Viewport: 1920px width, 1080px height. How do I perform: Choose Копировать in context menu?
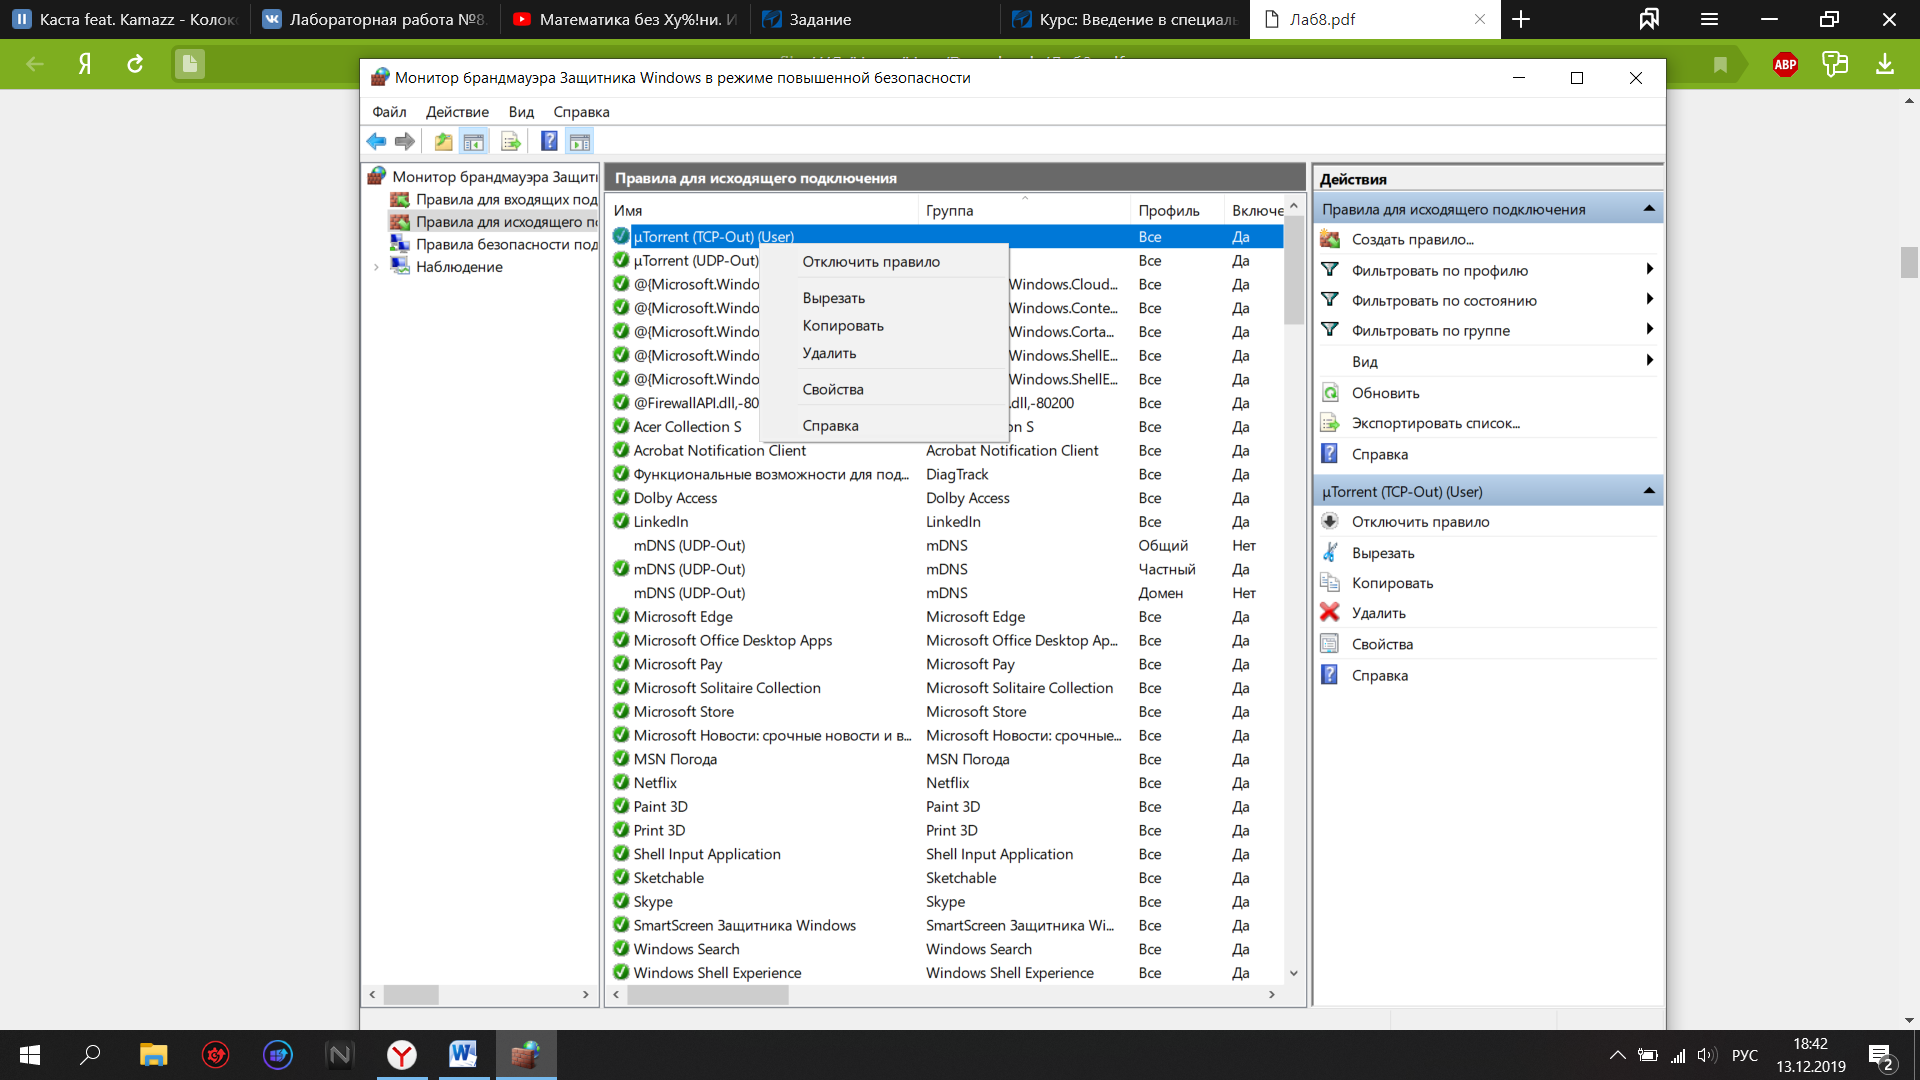coord(883,326)
